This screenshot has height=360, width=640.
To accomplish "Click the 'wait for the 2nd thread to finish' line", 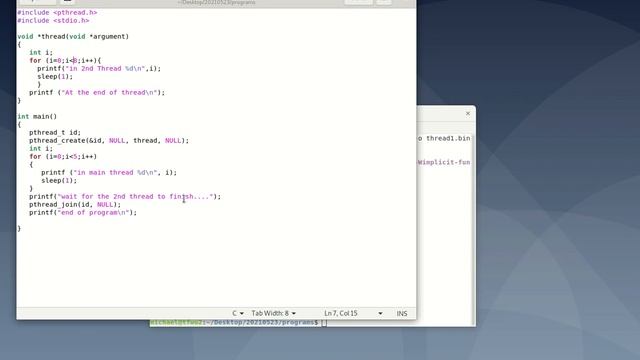I will (125, 197).
